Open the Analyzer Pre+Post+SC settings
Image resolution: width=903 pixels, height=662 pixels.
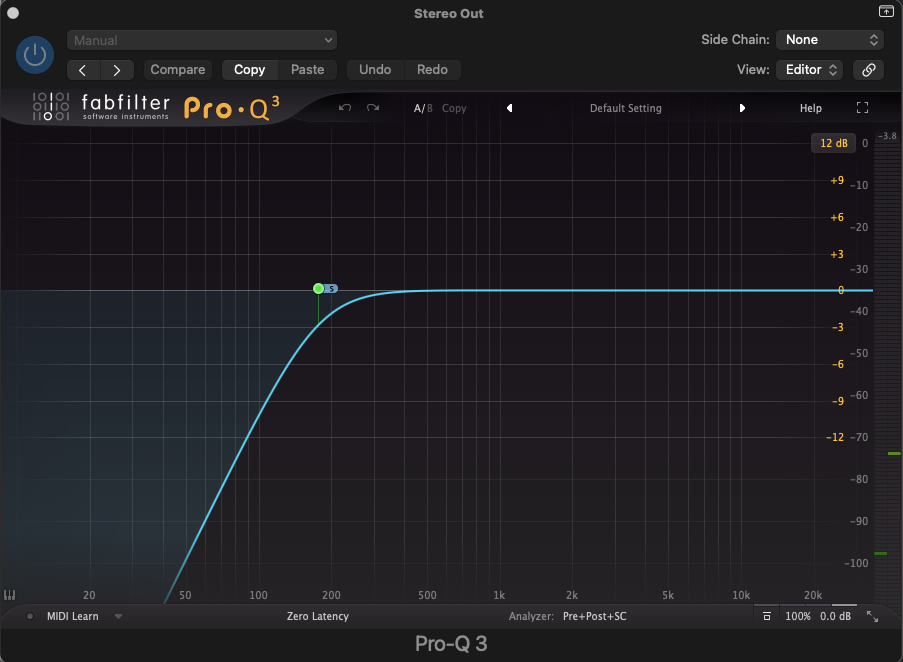pyautogui.click(x=594, y=617)
